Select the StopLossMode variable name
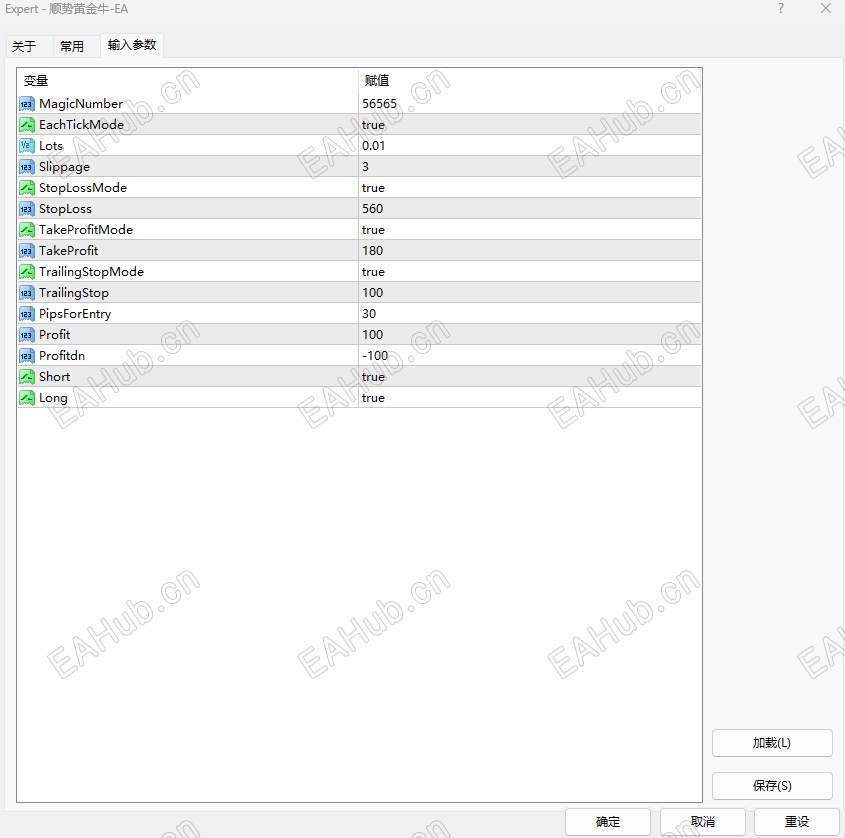 click(83, 188)
